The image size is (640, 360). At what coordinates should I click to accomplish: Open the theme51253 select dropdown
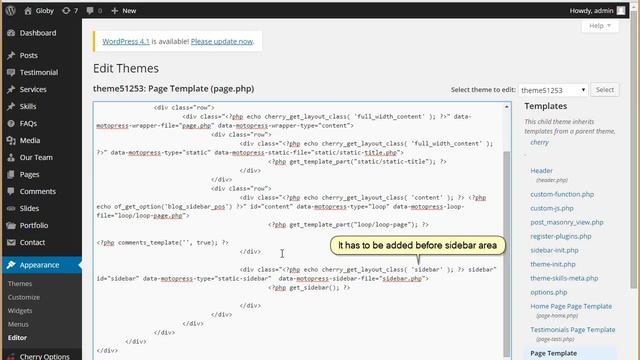pyautogui.click(x=553, y=90)
